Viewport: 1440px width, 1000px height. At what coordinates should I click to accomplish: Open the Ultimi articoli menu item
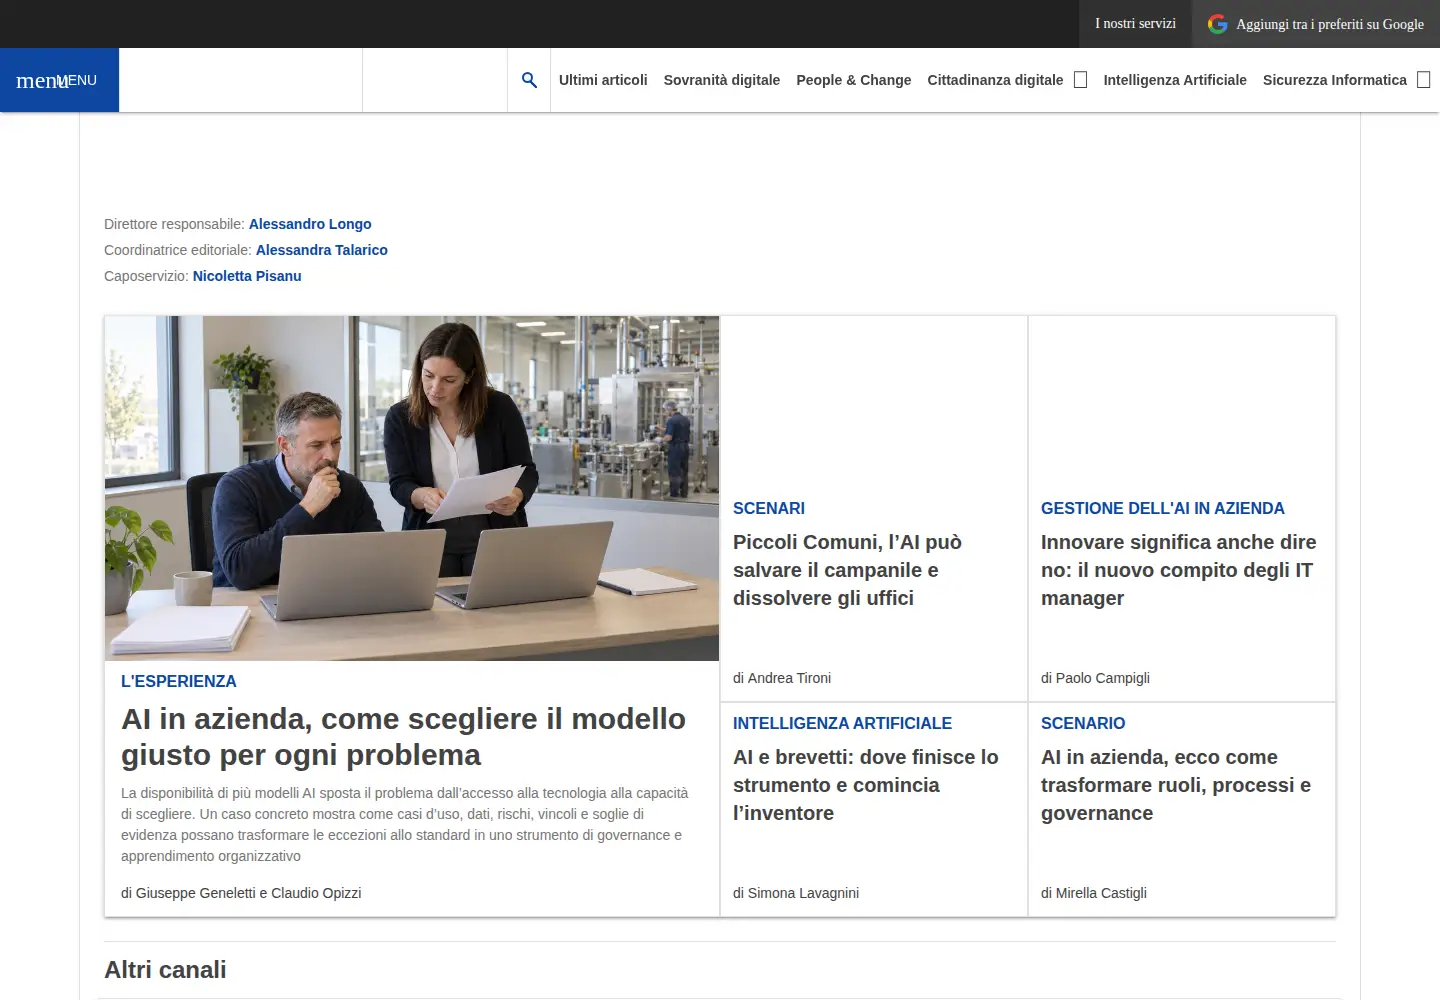point(603,80)
